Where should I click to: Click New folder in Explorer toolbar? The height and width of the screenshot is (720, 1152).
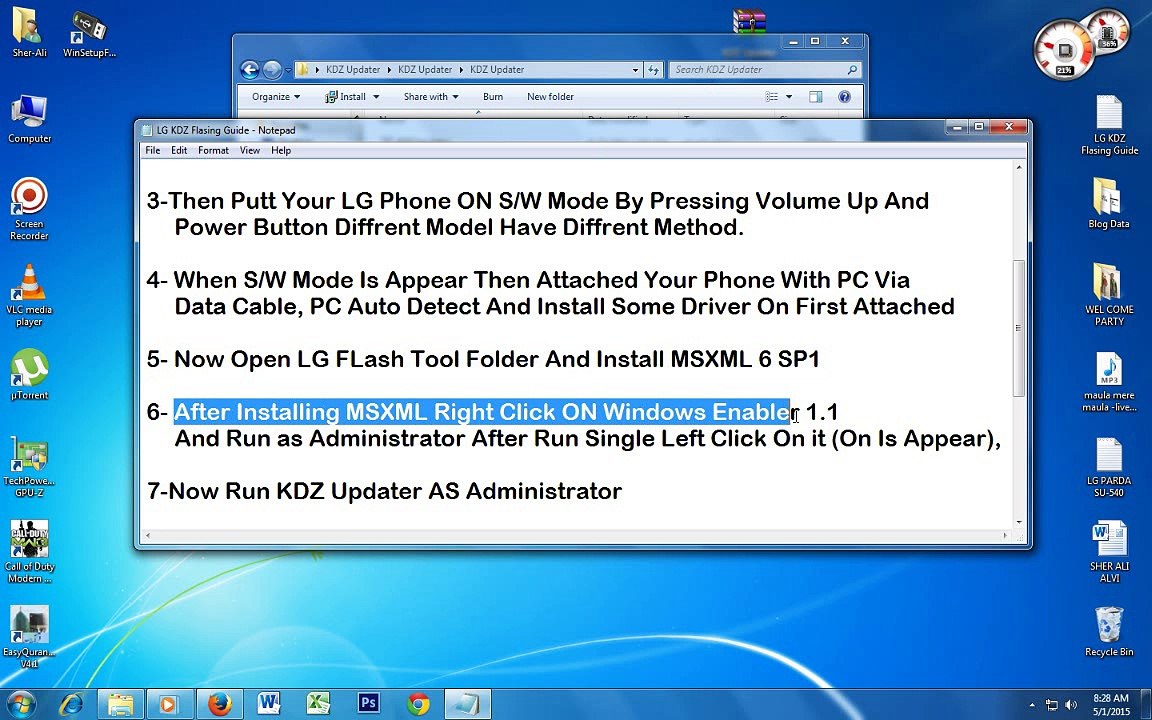pos(550,96)
